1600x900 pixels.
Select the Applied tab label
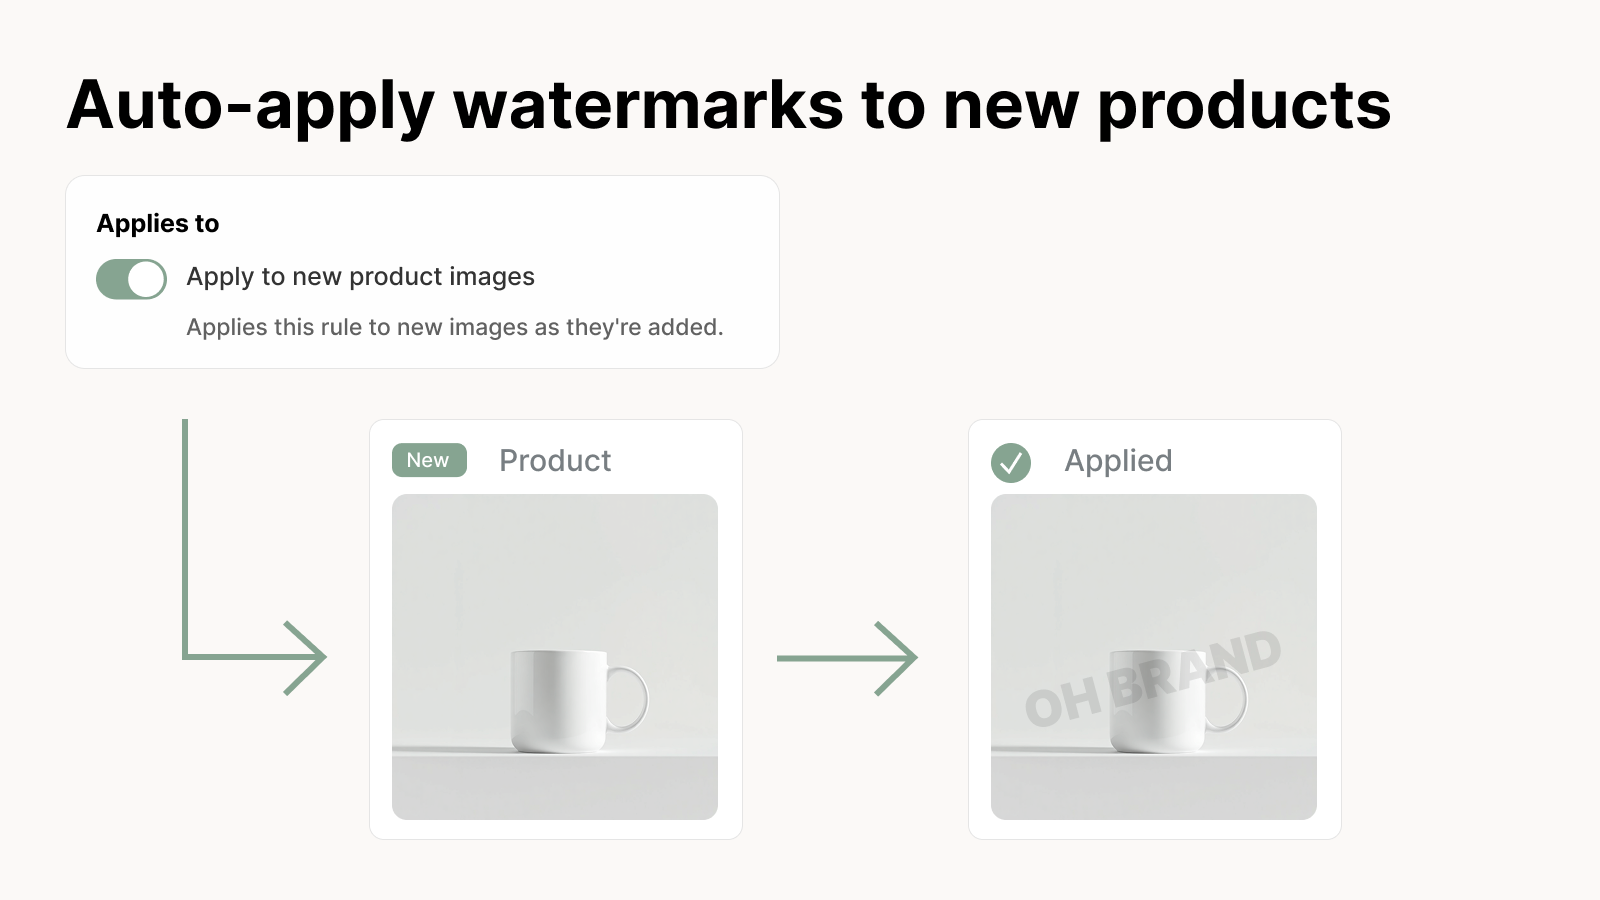click(x=1118, y=460)
